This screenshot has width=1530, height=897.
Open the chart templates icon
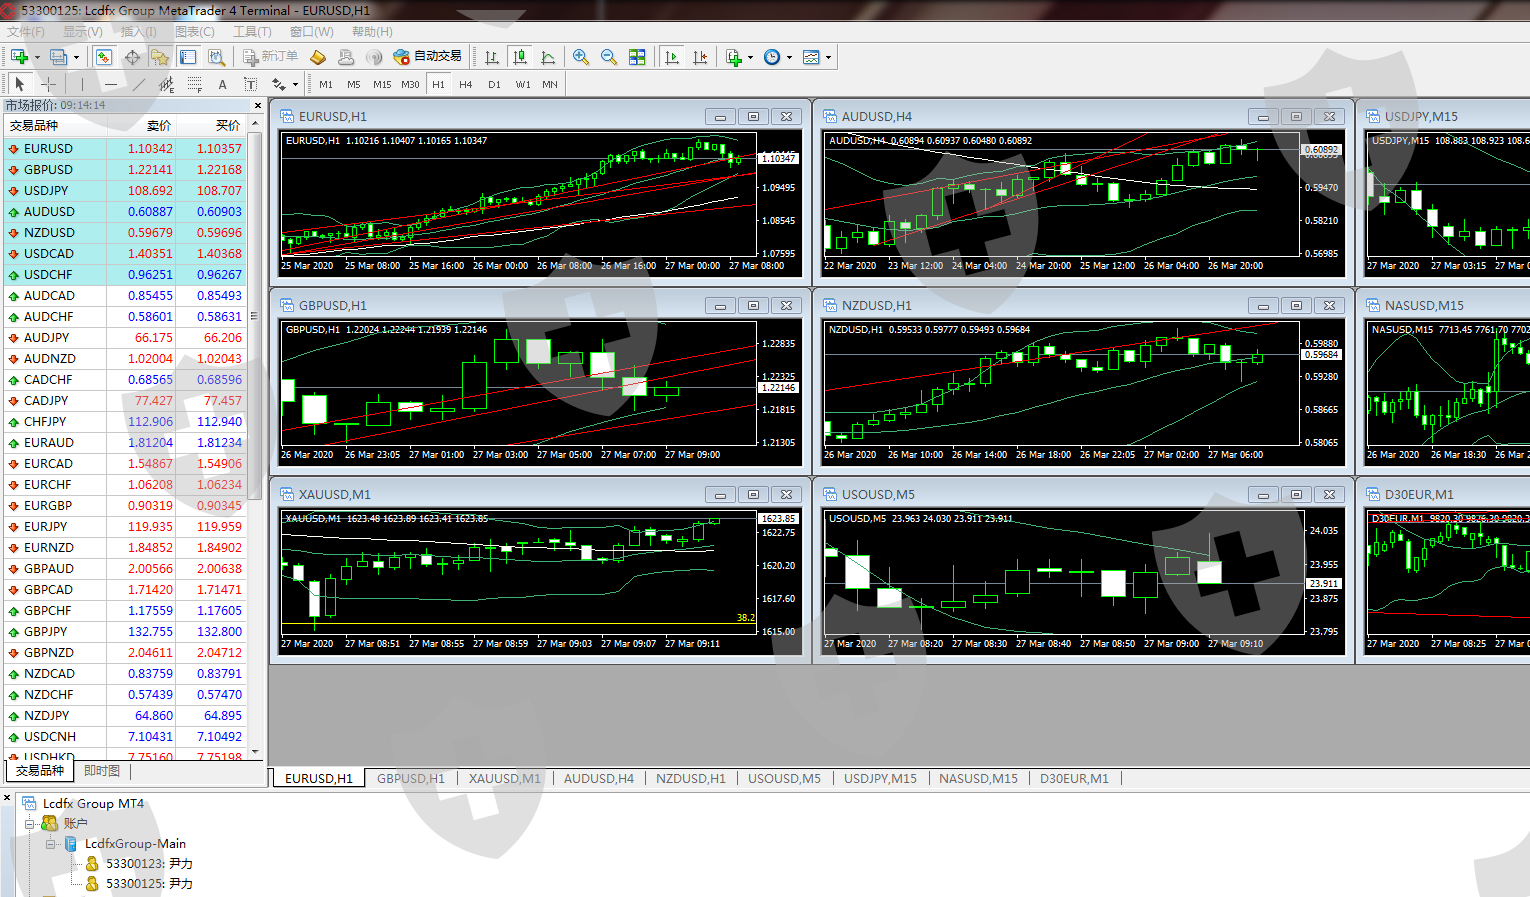(811, 57)
